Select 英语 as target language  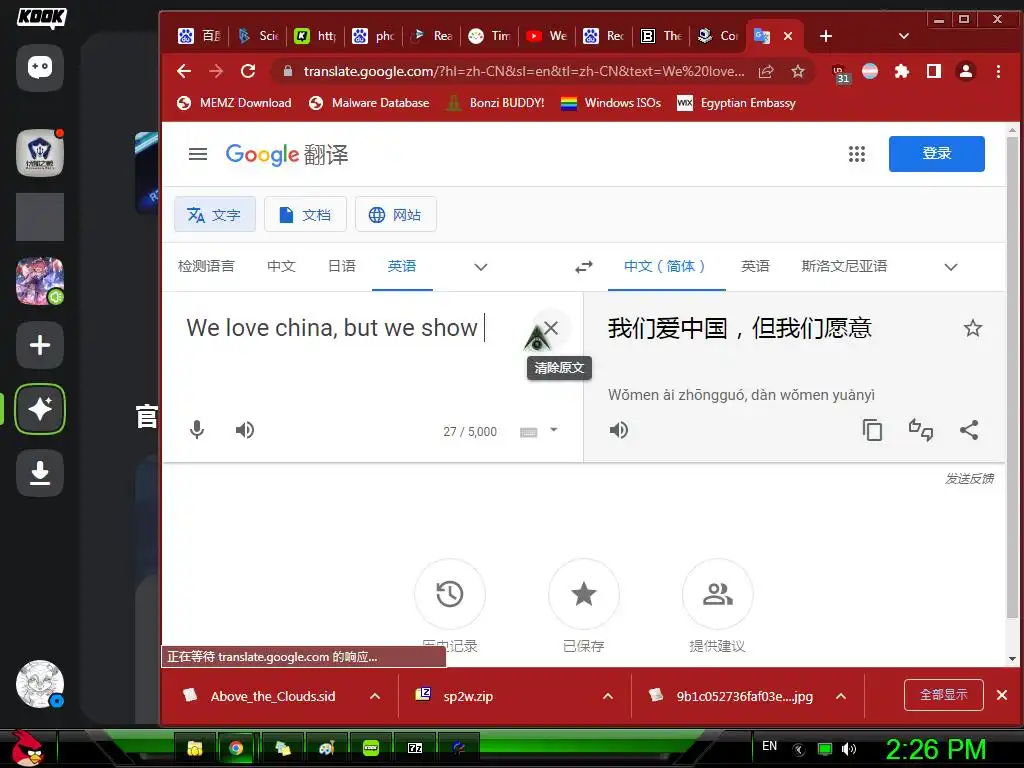[x=756, y=266]
